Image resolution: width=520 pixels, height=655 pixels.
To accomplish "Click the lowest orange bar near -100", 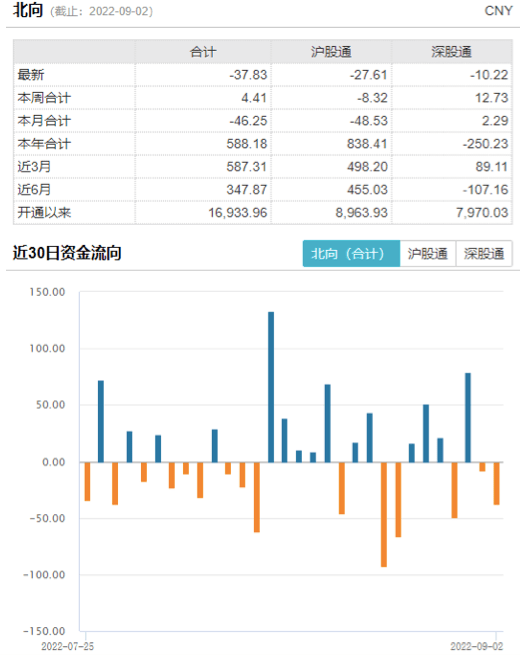I will pyautogui.click(x=384, y=514).
